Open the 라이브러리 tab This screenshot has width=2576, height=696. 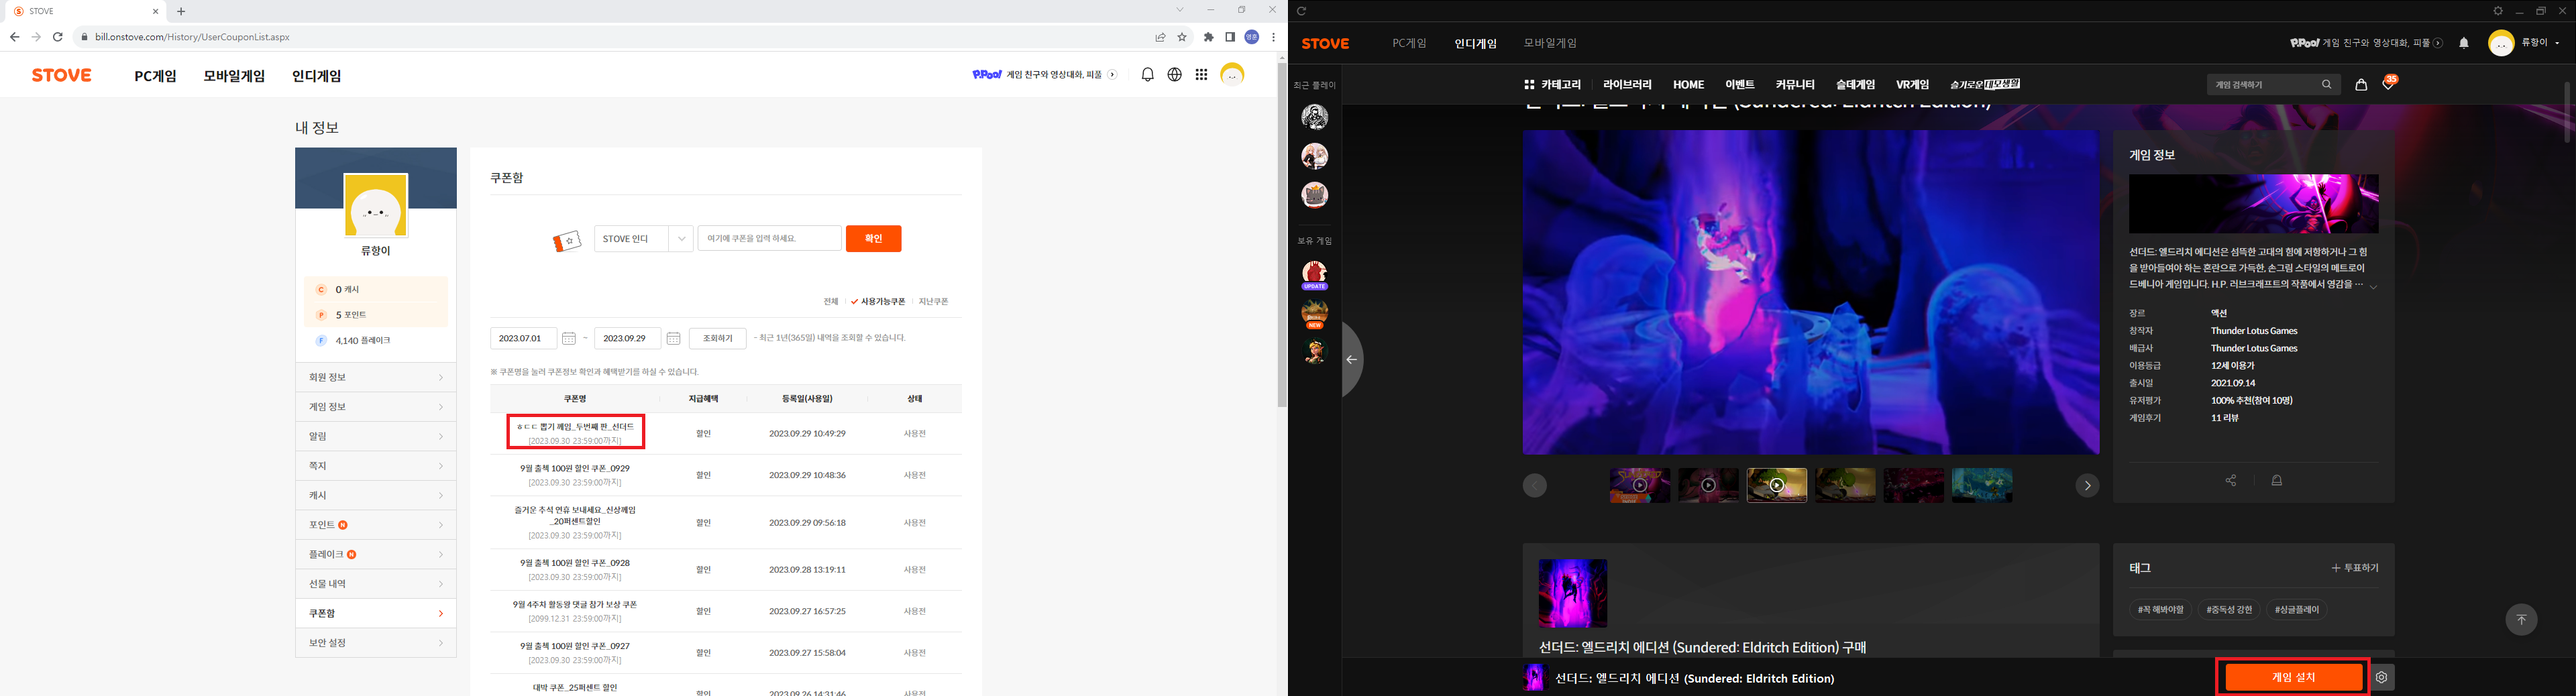tap(1627, 85)
